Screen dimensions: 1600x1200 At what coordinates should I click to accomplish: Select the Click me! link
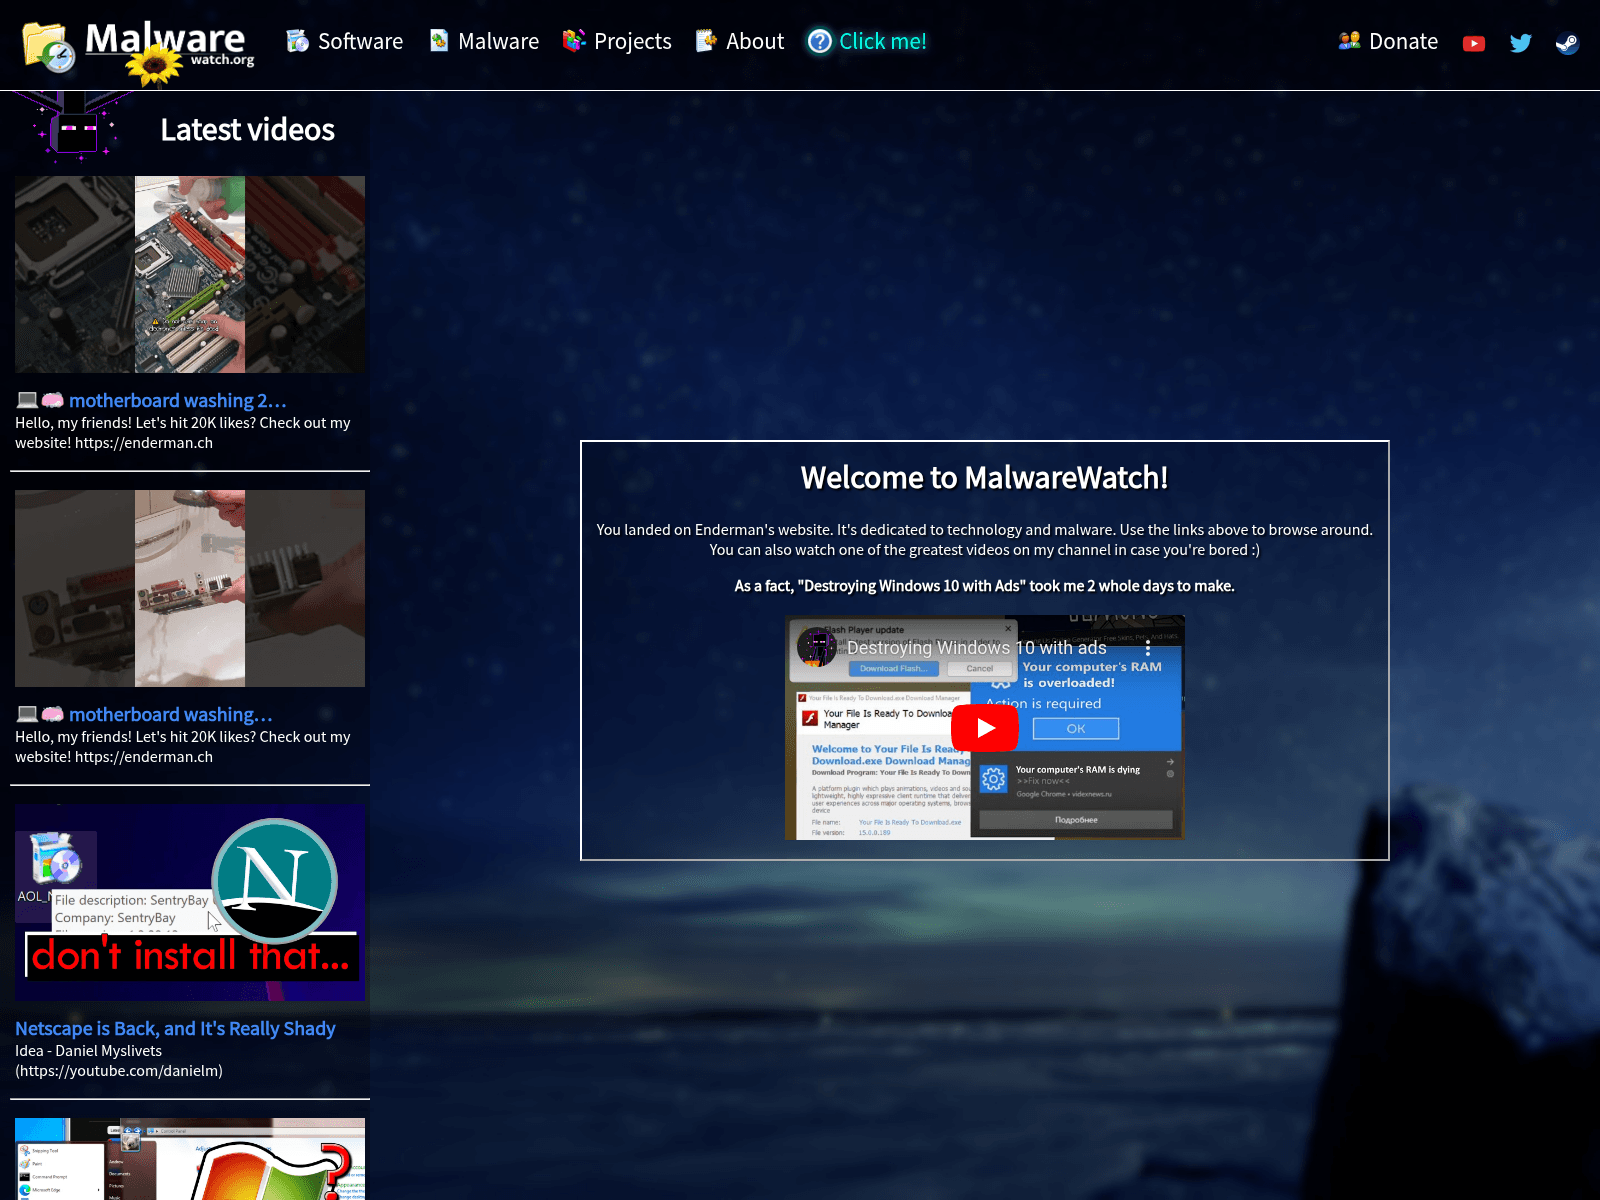tap(883, 41)
